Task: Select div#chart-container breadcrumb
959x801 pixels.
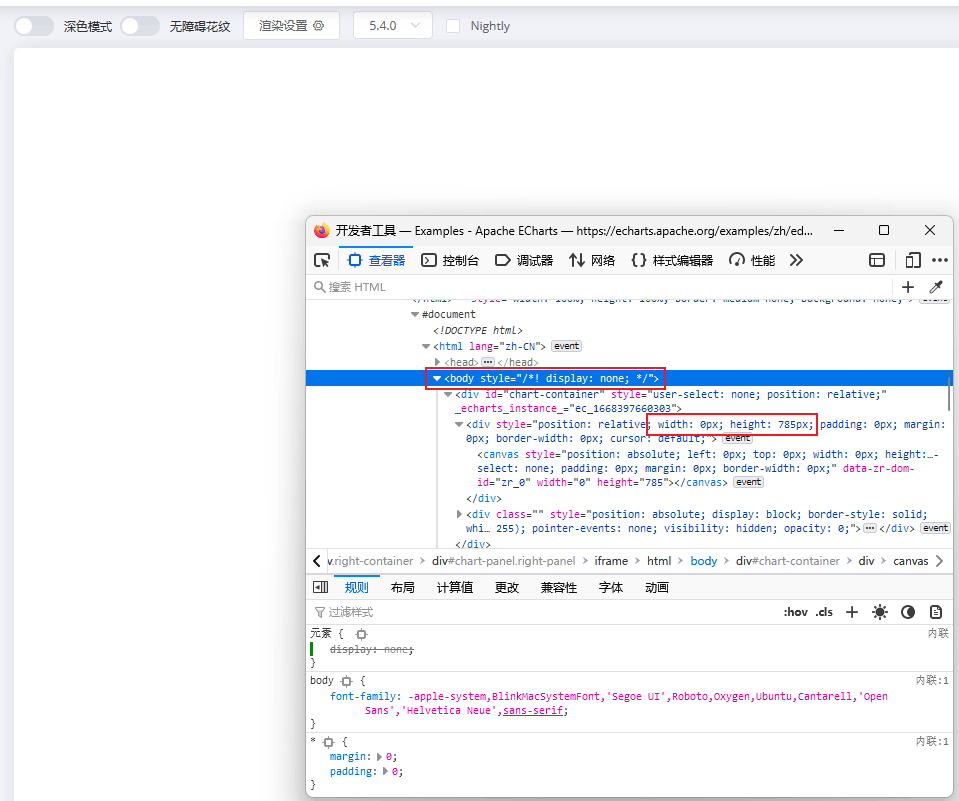Action: point(788,561)
